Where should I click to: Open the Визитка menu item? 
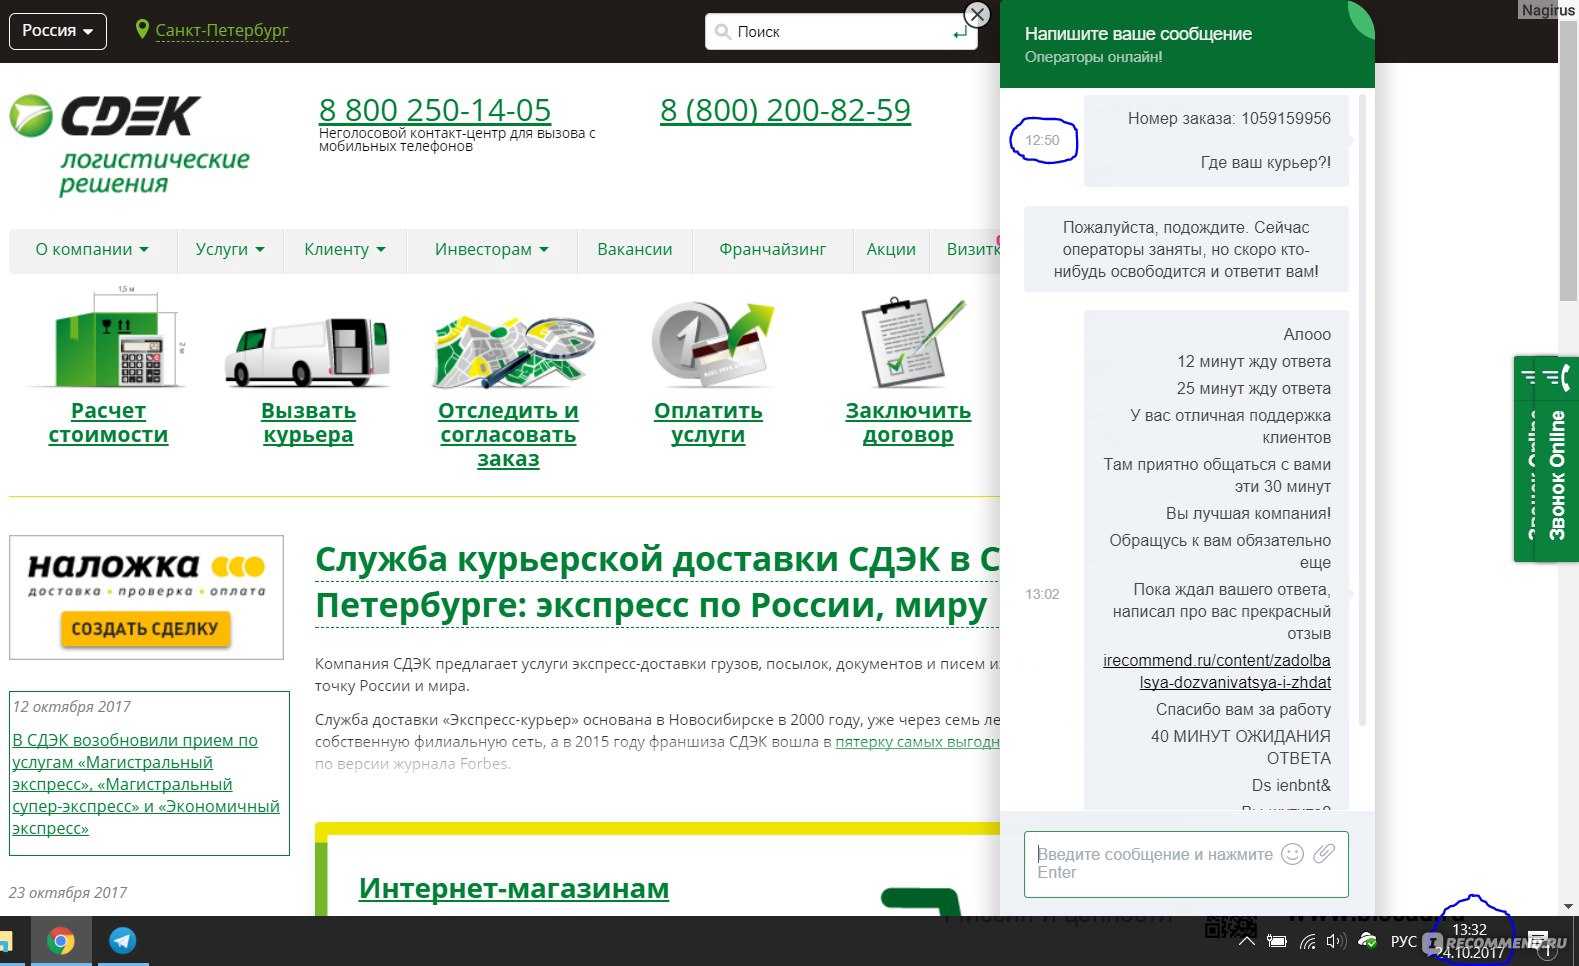(972, 250)
